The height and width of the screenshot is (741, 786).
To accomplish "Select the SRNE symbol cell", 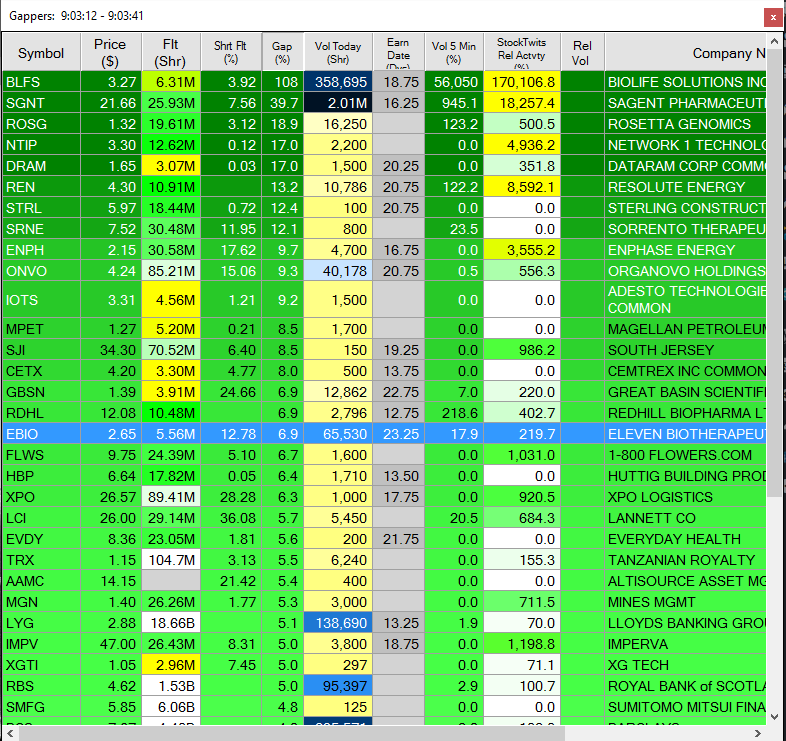I will tap(41, 229).
